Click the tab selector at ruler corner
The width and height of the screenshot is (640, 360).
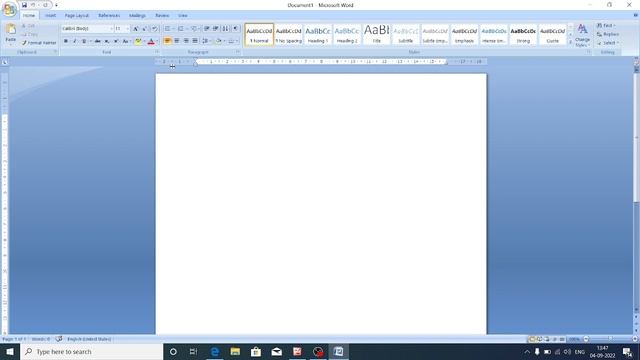click(x=4, y=62)
